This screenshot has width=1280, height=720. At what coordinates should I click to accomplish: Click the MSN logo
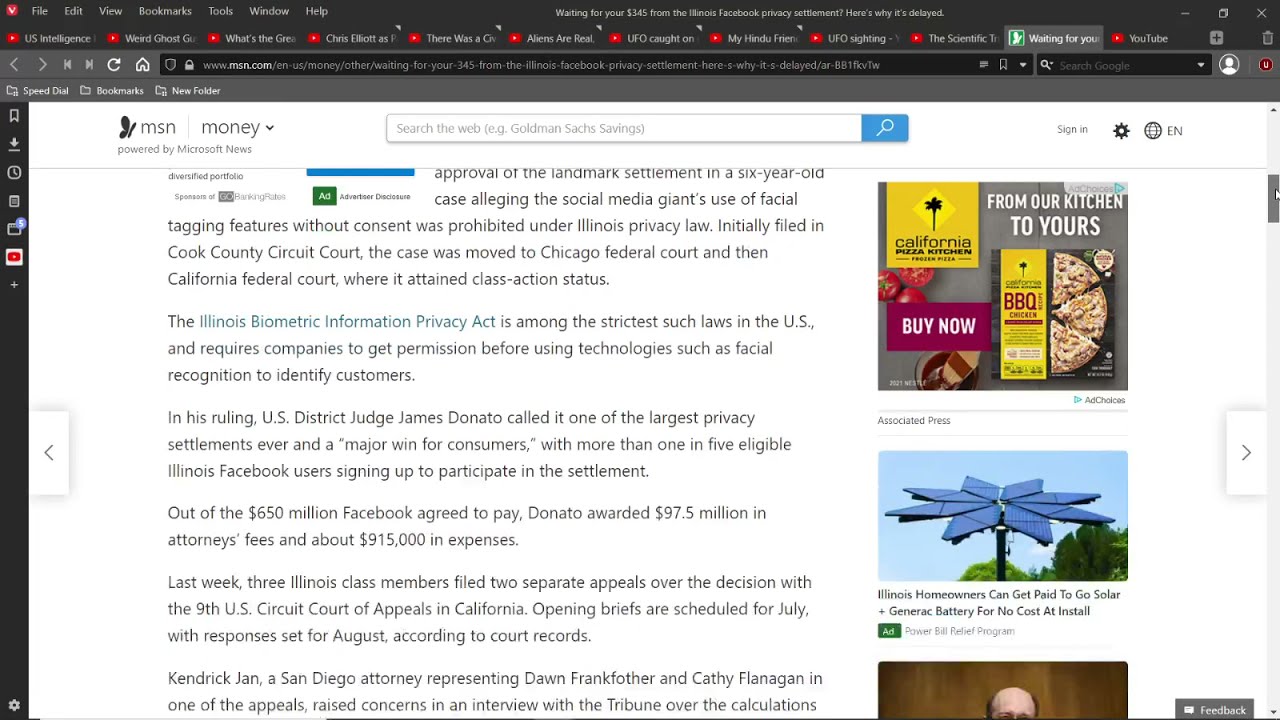point(147,127)
